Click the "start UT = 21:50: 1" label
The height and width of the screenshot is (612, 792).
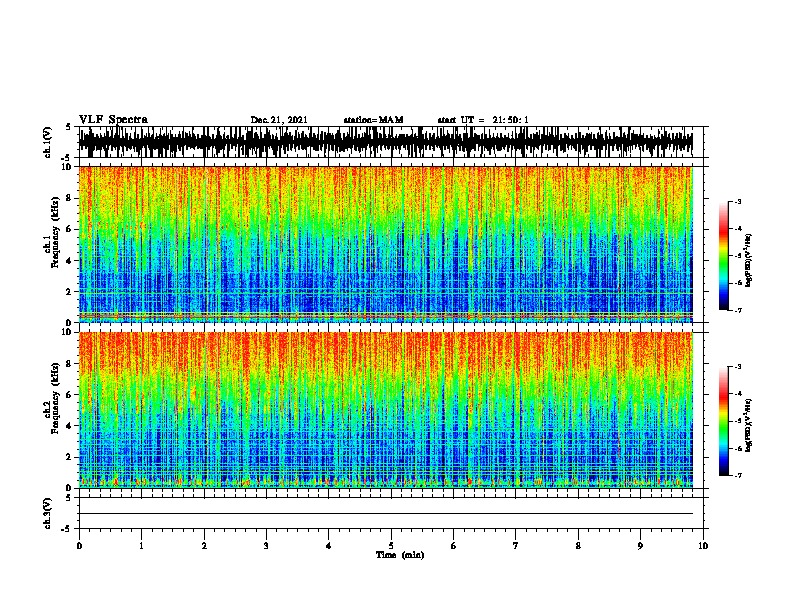pyautogui.click(x=483, y=120)
